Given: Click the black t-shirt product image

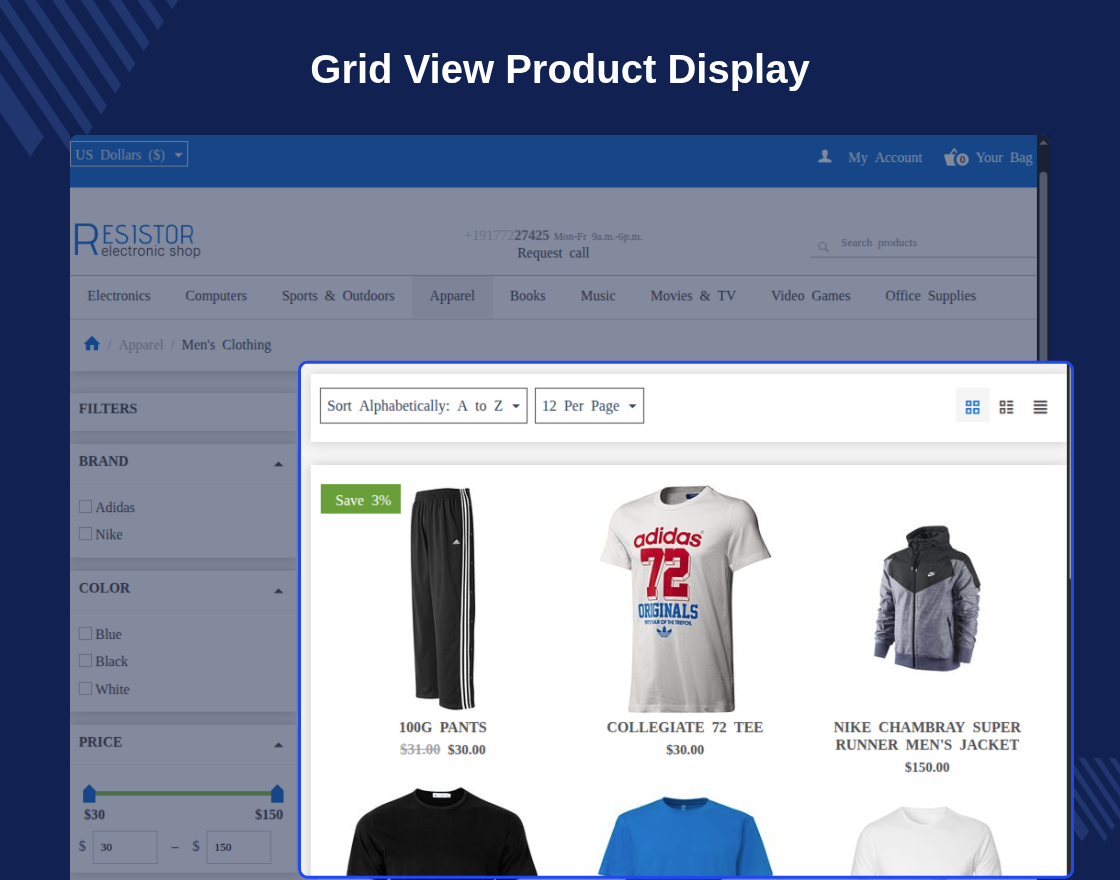Looking at the screenshot, I should pos(442,831).
